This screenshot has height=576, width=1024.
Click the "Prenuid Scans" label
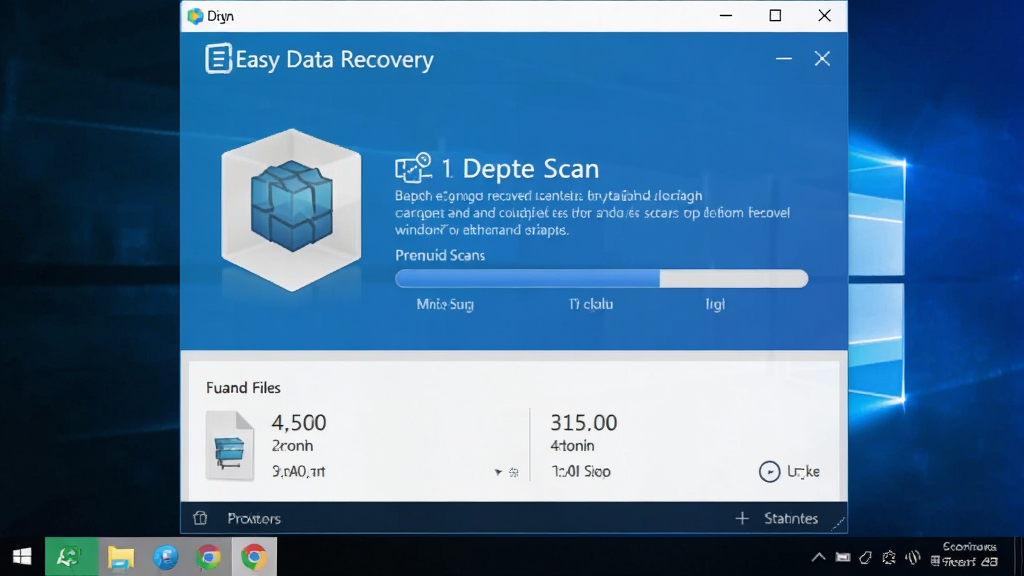point(440,255)
